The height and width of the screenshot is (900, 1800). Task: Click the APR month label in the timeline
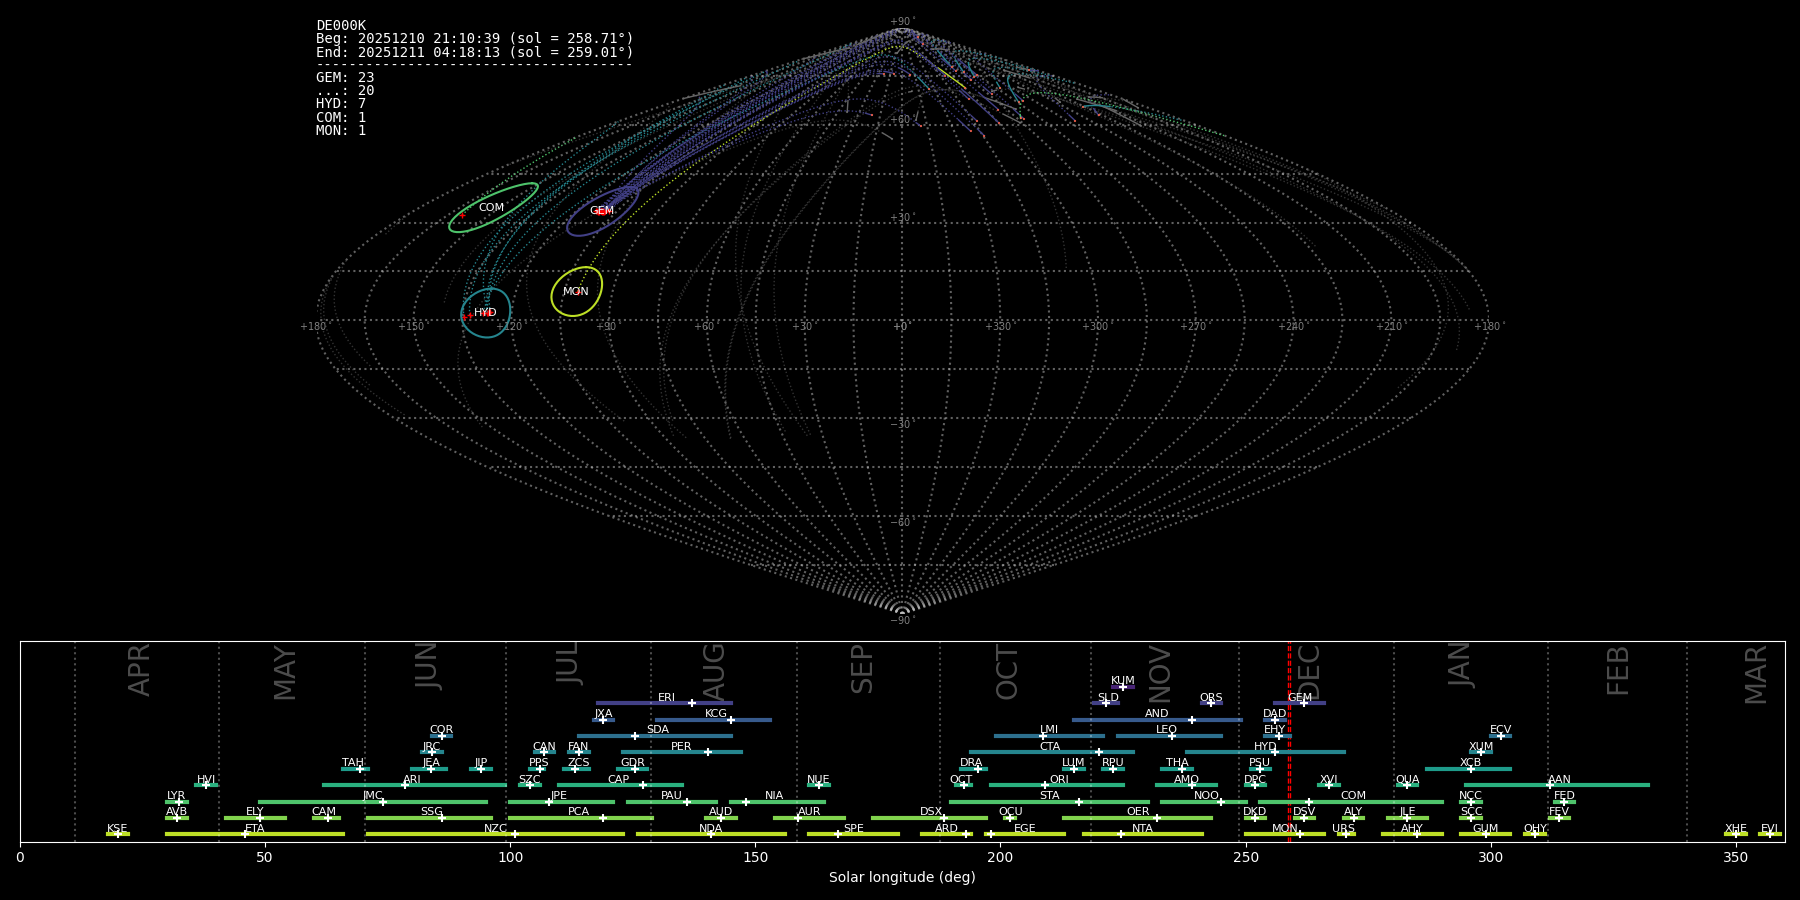click(x=140, y=670)
